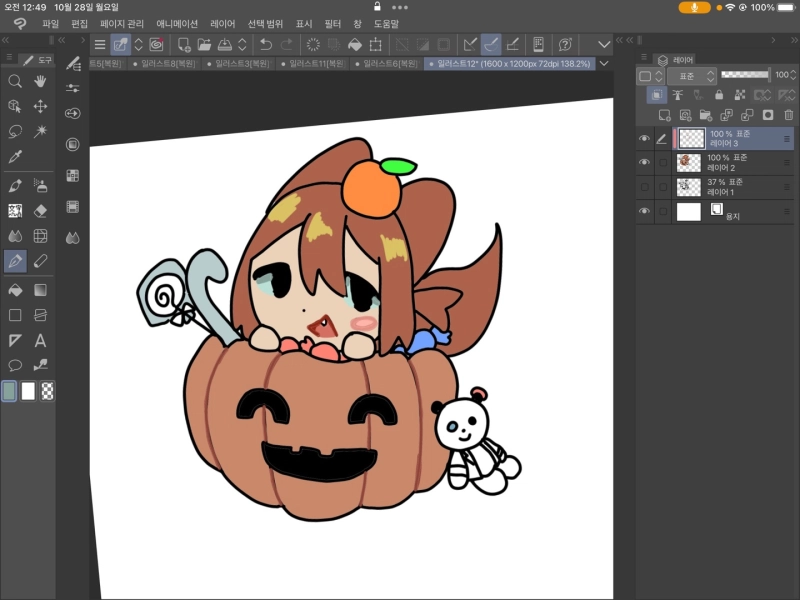Image resolution: width=800 pixels, height=600 pixels.
Task: Toggle visibility of the 용지 paper layer
Action: click(x=644, y=211)
